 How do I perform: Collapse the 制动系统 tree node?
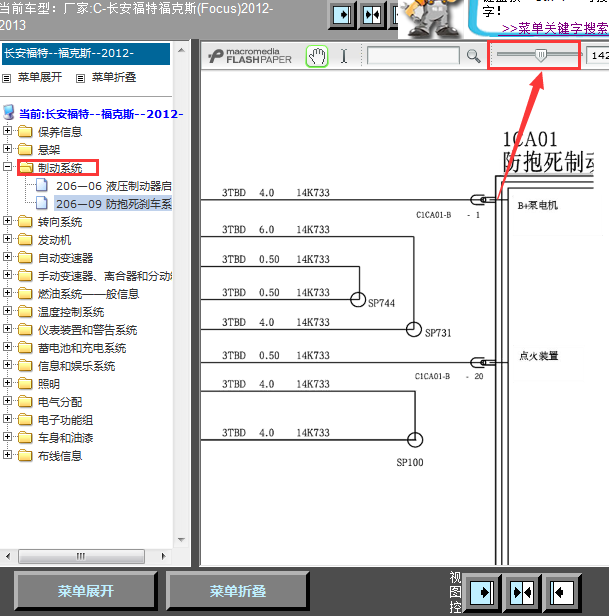[x=7, y=167]
